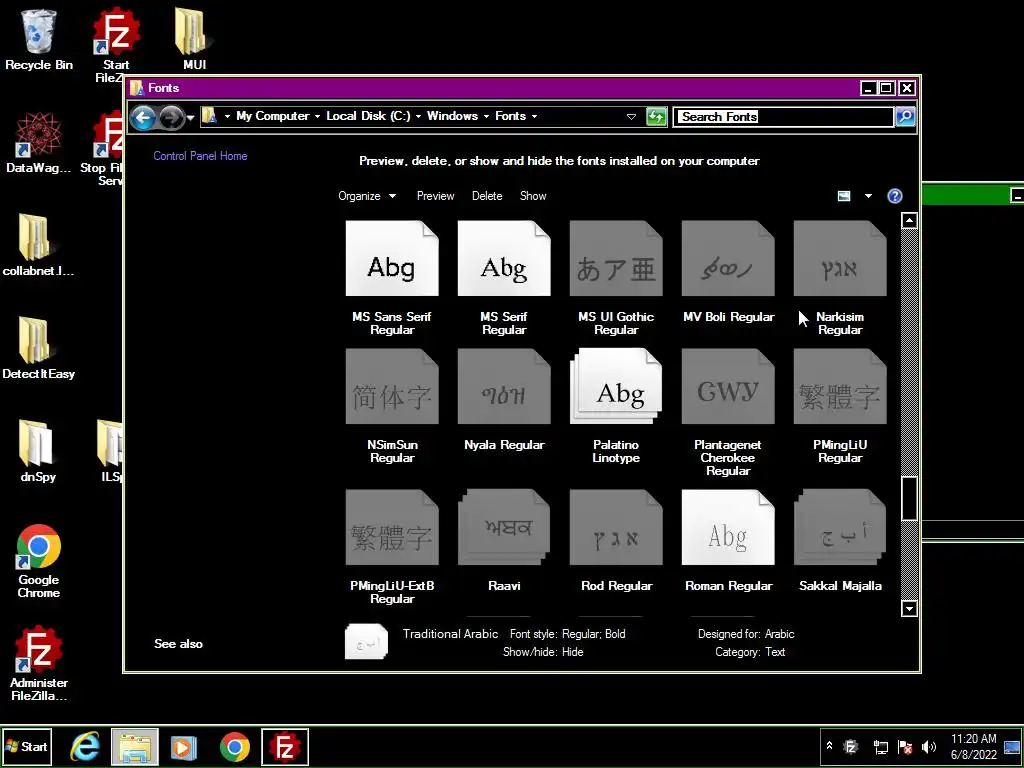Expand the Local Disk (C:) breadcrumb arrow
Image resolution: width=1024 pixels, height=768 pixels.
point(418,116)
